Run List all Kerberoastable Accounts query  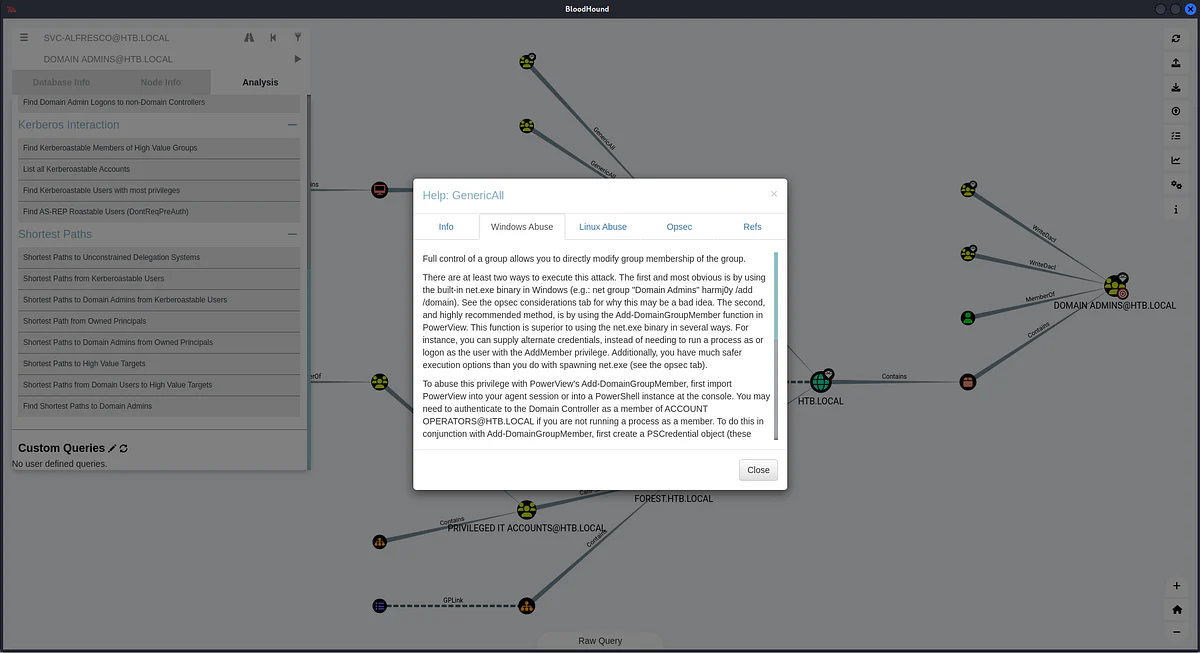(x=159, y=169)
